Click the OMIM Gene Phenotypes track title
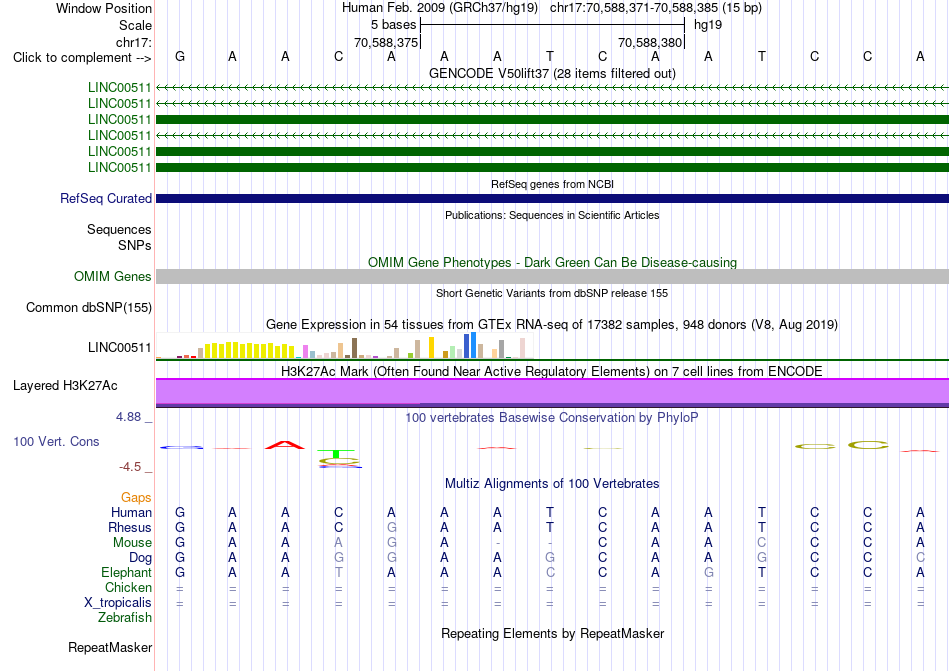 552,262
